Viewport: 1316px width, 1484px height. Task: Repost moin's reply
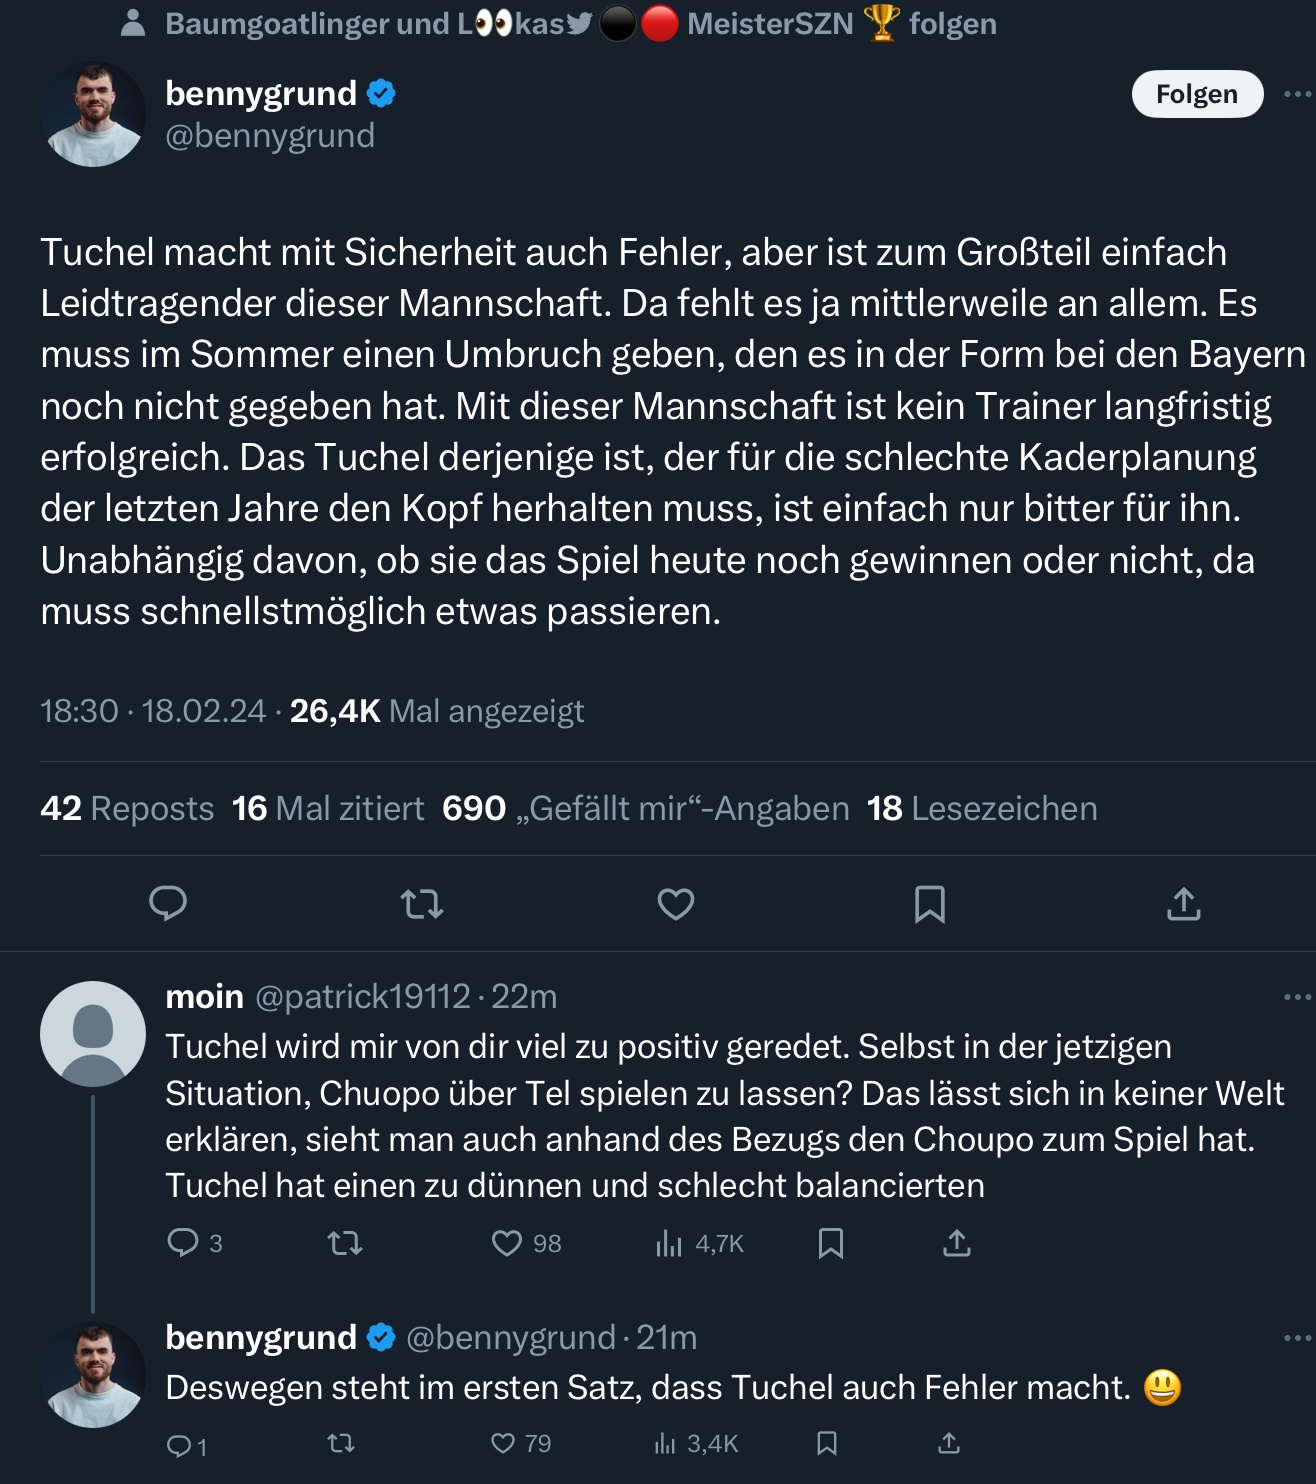click(x=345, y=1243)
